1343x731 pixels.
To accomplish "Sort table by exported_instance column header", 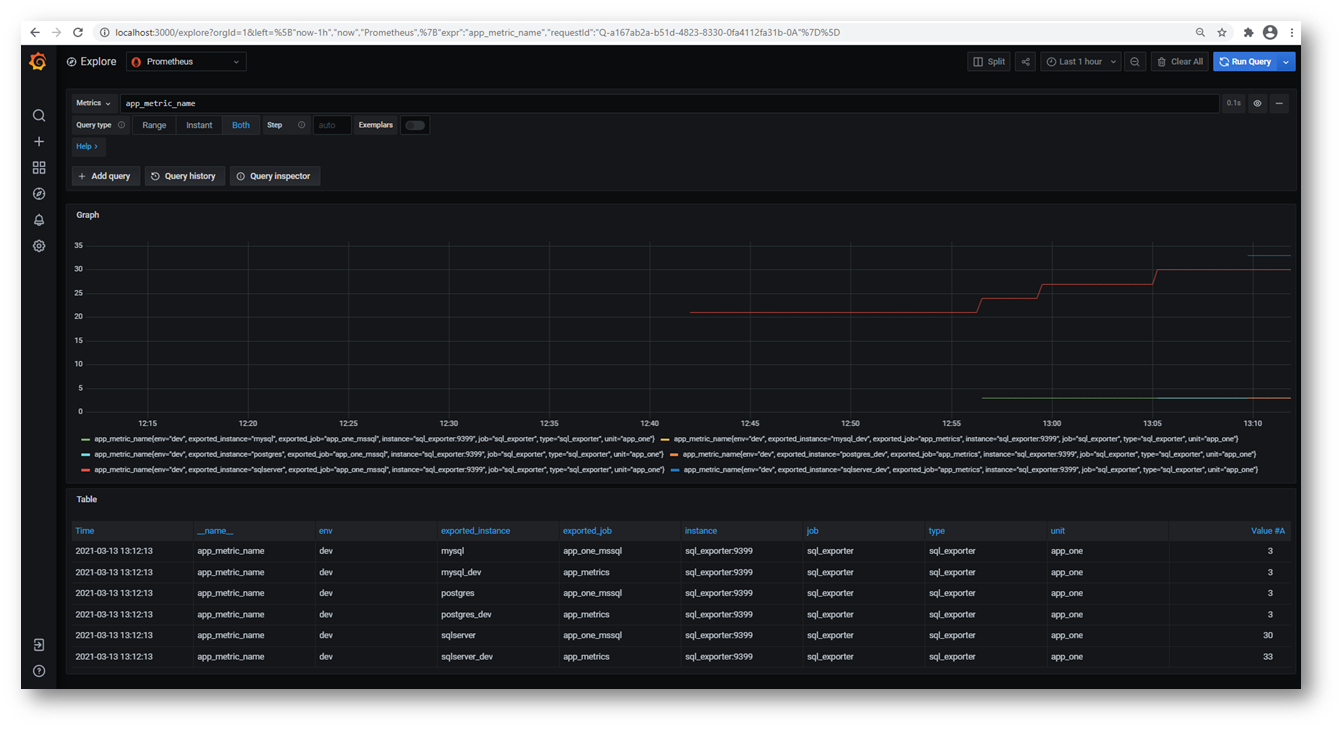I will click(x=475, y=531).
